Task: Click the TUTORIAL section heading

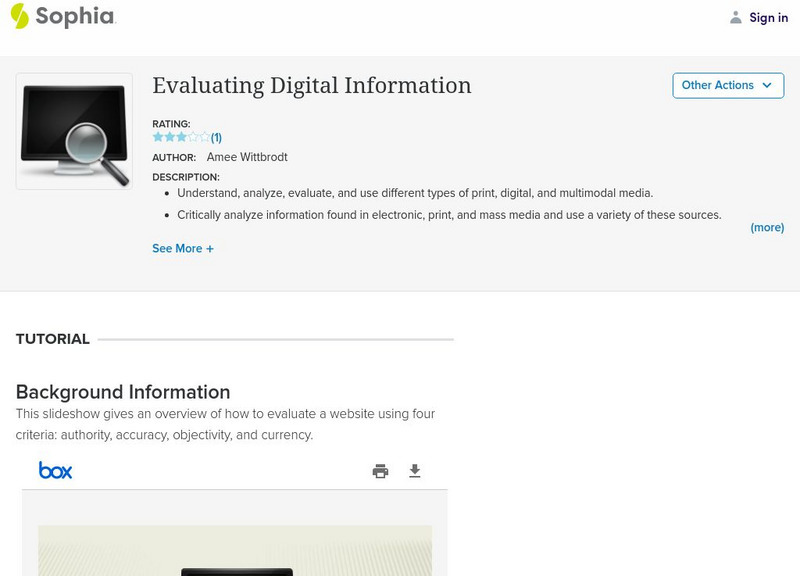Action: click(x=53, y=339)
